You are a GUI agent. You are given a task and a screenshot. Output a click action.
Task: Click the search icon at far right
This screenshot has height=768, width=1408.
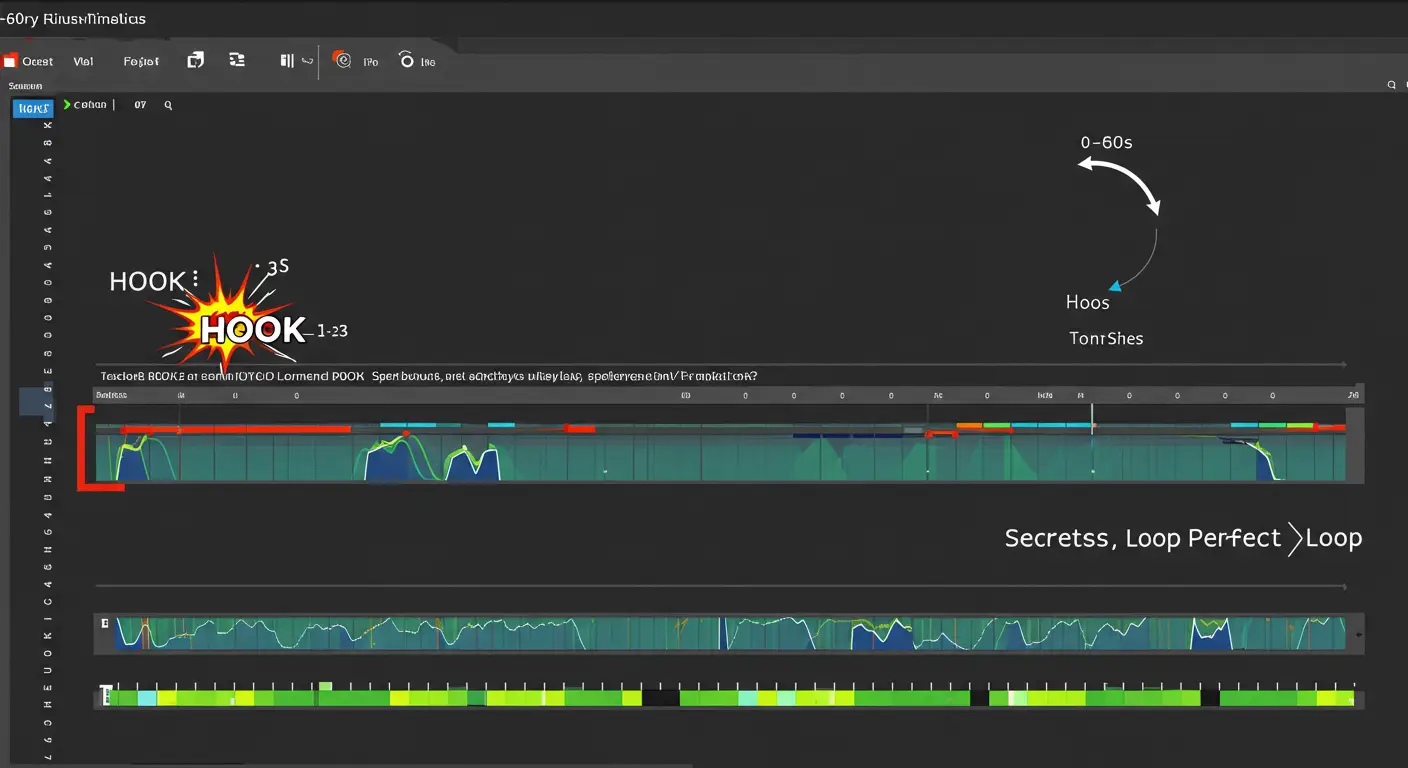coord(1391,86)
